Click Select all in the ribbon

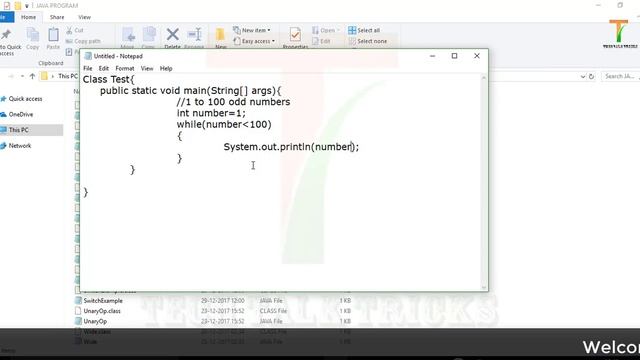[364, 30]
